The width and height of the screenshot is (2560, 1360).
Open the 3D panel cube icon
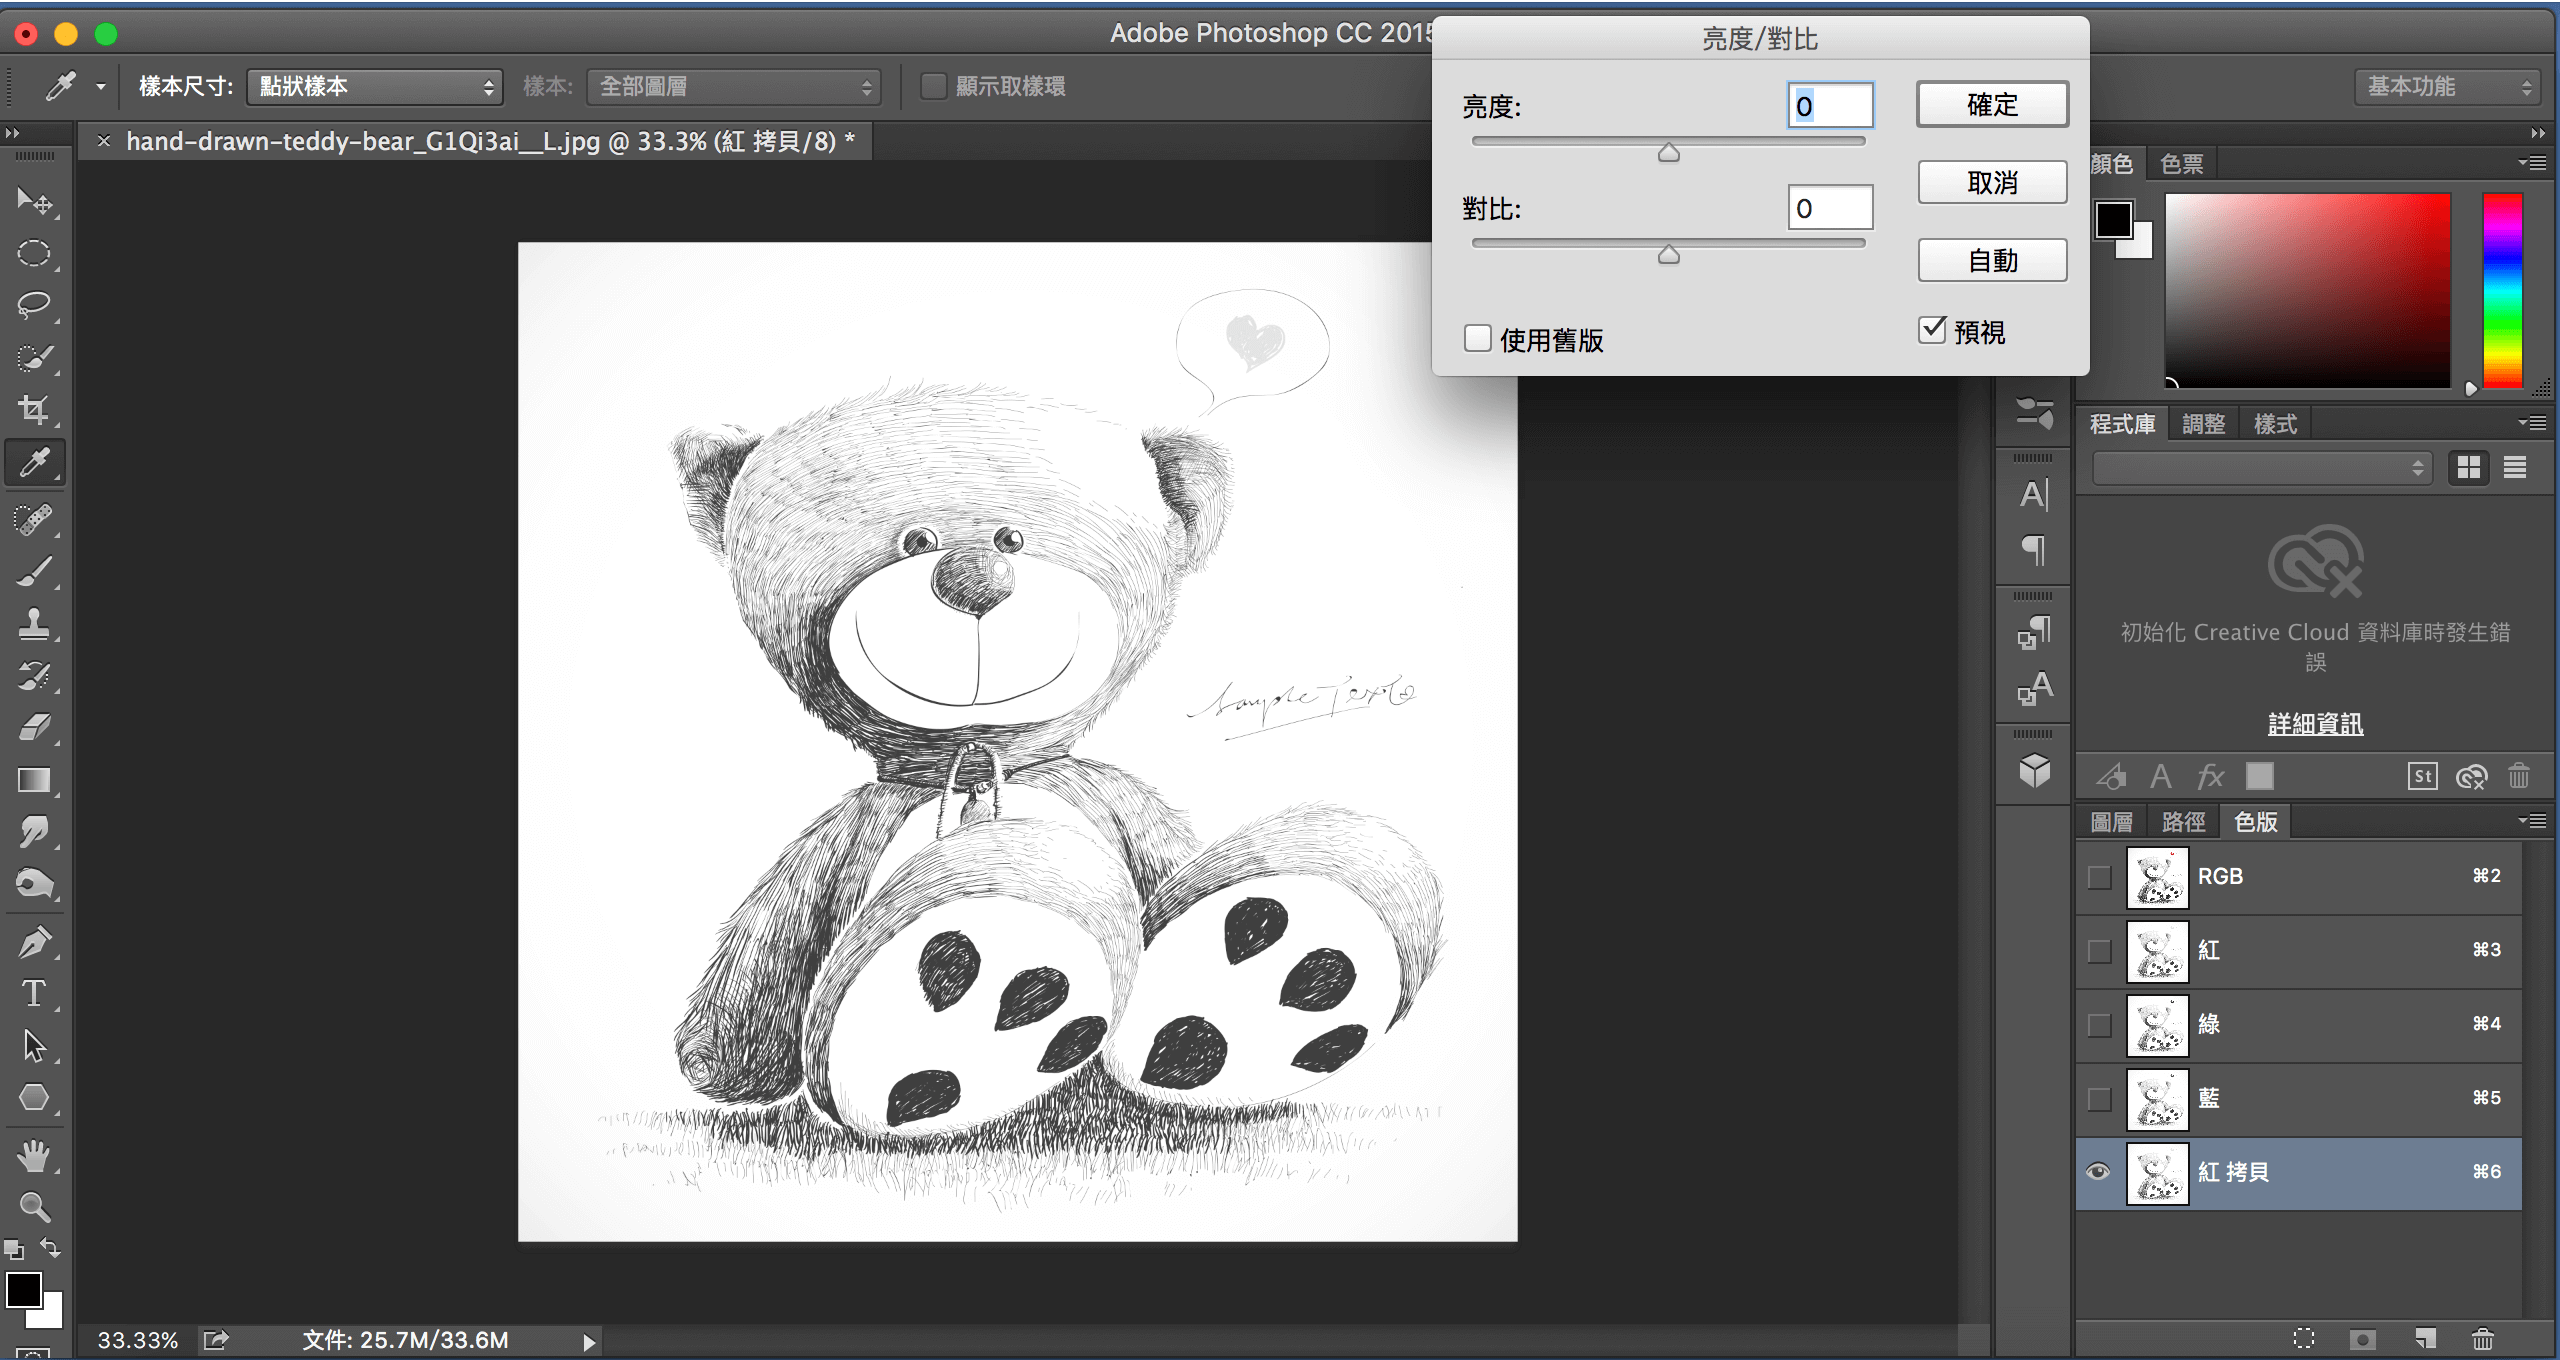2034,771
